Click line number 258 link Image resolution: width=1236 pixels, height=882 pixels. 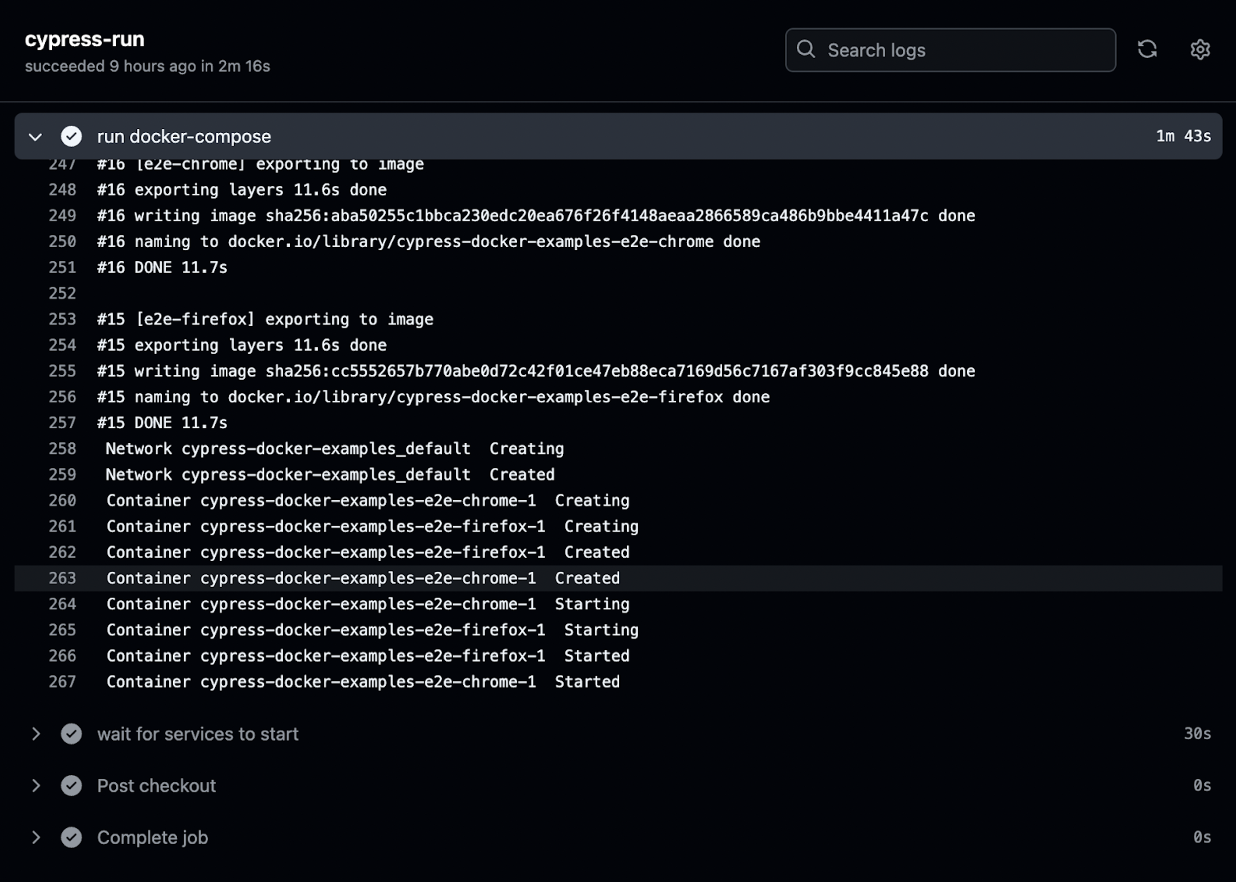tap(62, 449)
